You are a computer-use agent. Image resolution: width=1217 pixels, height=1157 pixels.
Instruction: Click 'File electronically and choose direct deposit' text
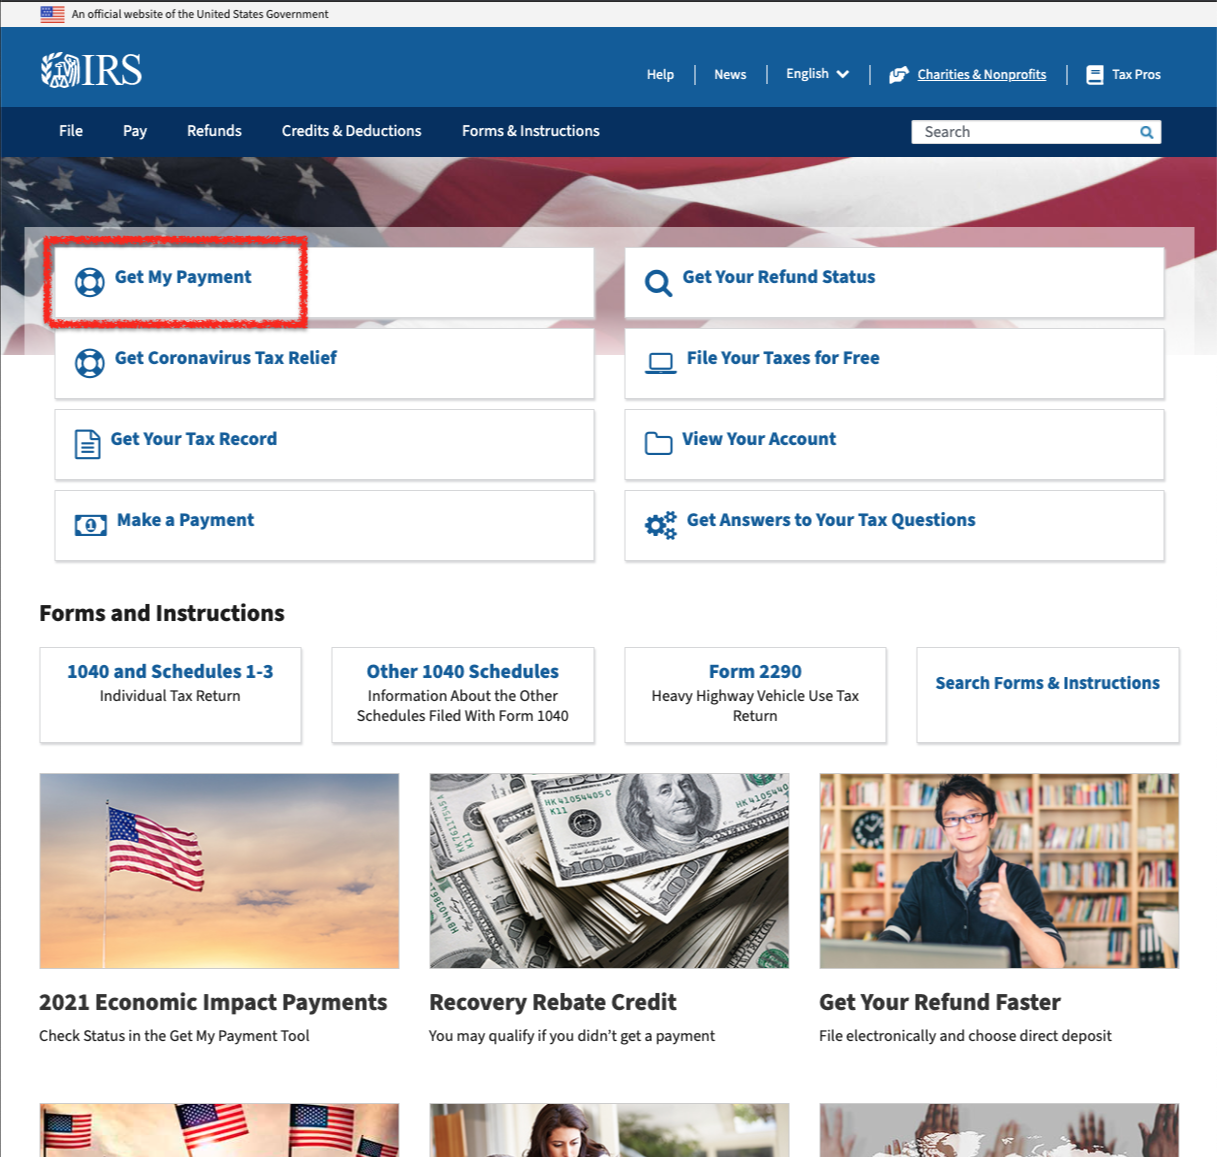965,1036
